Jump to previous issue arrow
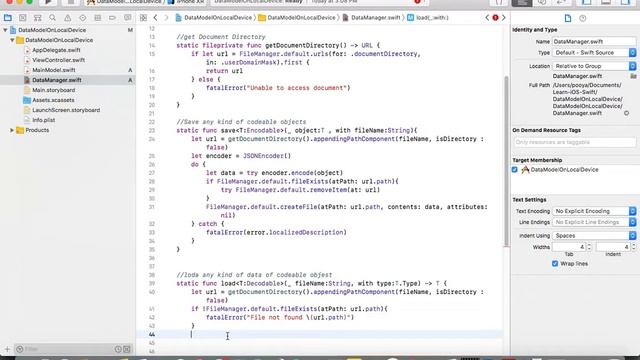This screenshot has width=640, height=360. click(487, 18)
